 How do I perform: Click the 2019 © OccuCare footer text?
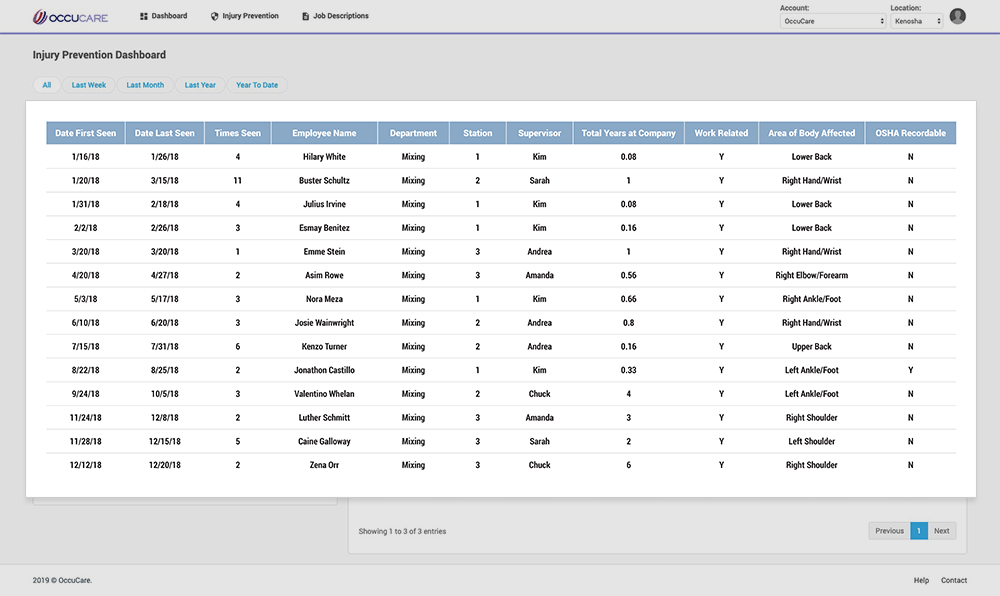coord(62,580)
